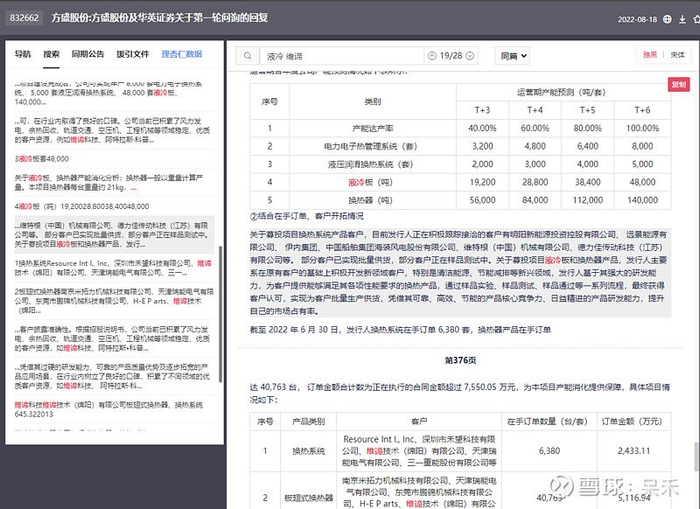
Task: Open the globe web link icon
Action: pos(667,19)
